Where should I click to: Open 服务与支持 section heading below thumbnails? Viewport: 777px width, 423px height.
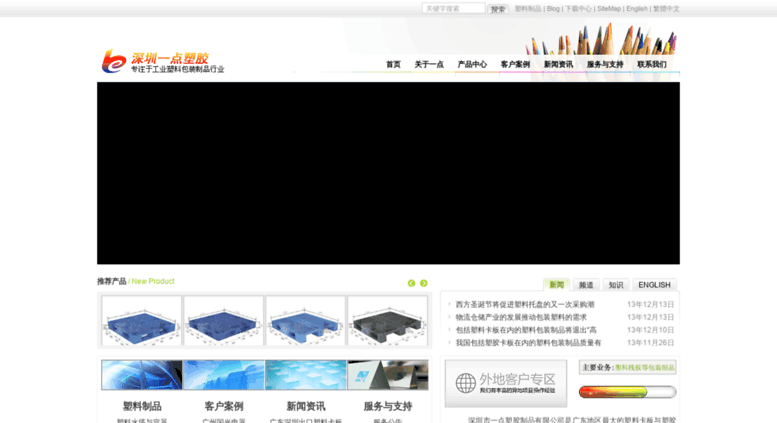tap(388, 406)
